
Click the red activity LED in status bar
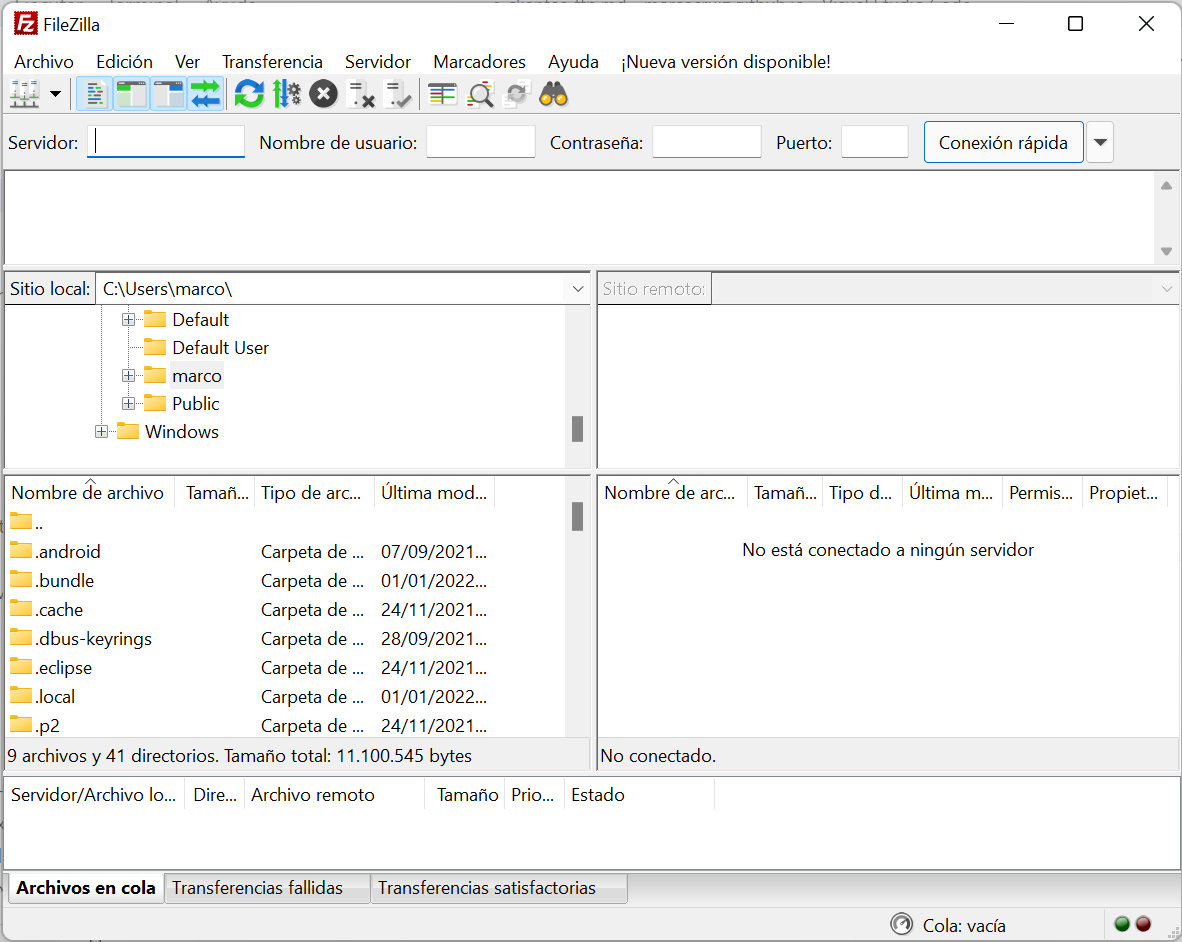pyautogui.click(x=1144, y=924)
